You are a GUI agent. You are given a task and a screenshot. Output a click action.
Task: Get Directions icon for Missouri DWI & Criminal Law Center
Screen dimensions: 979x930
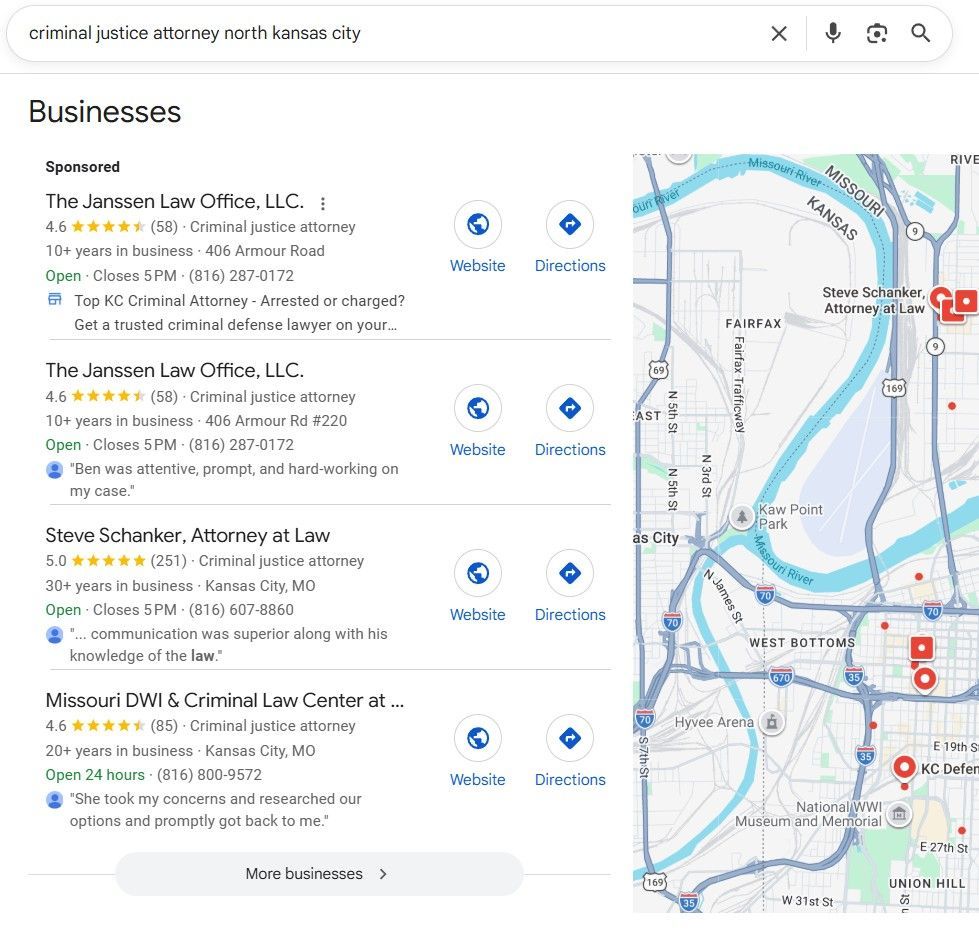pos(569,738)
